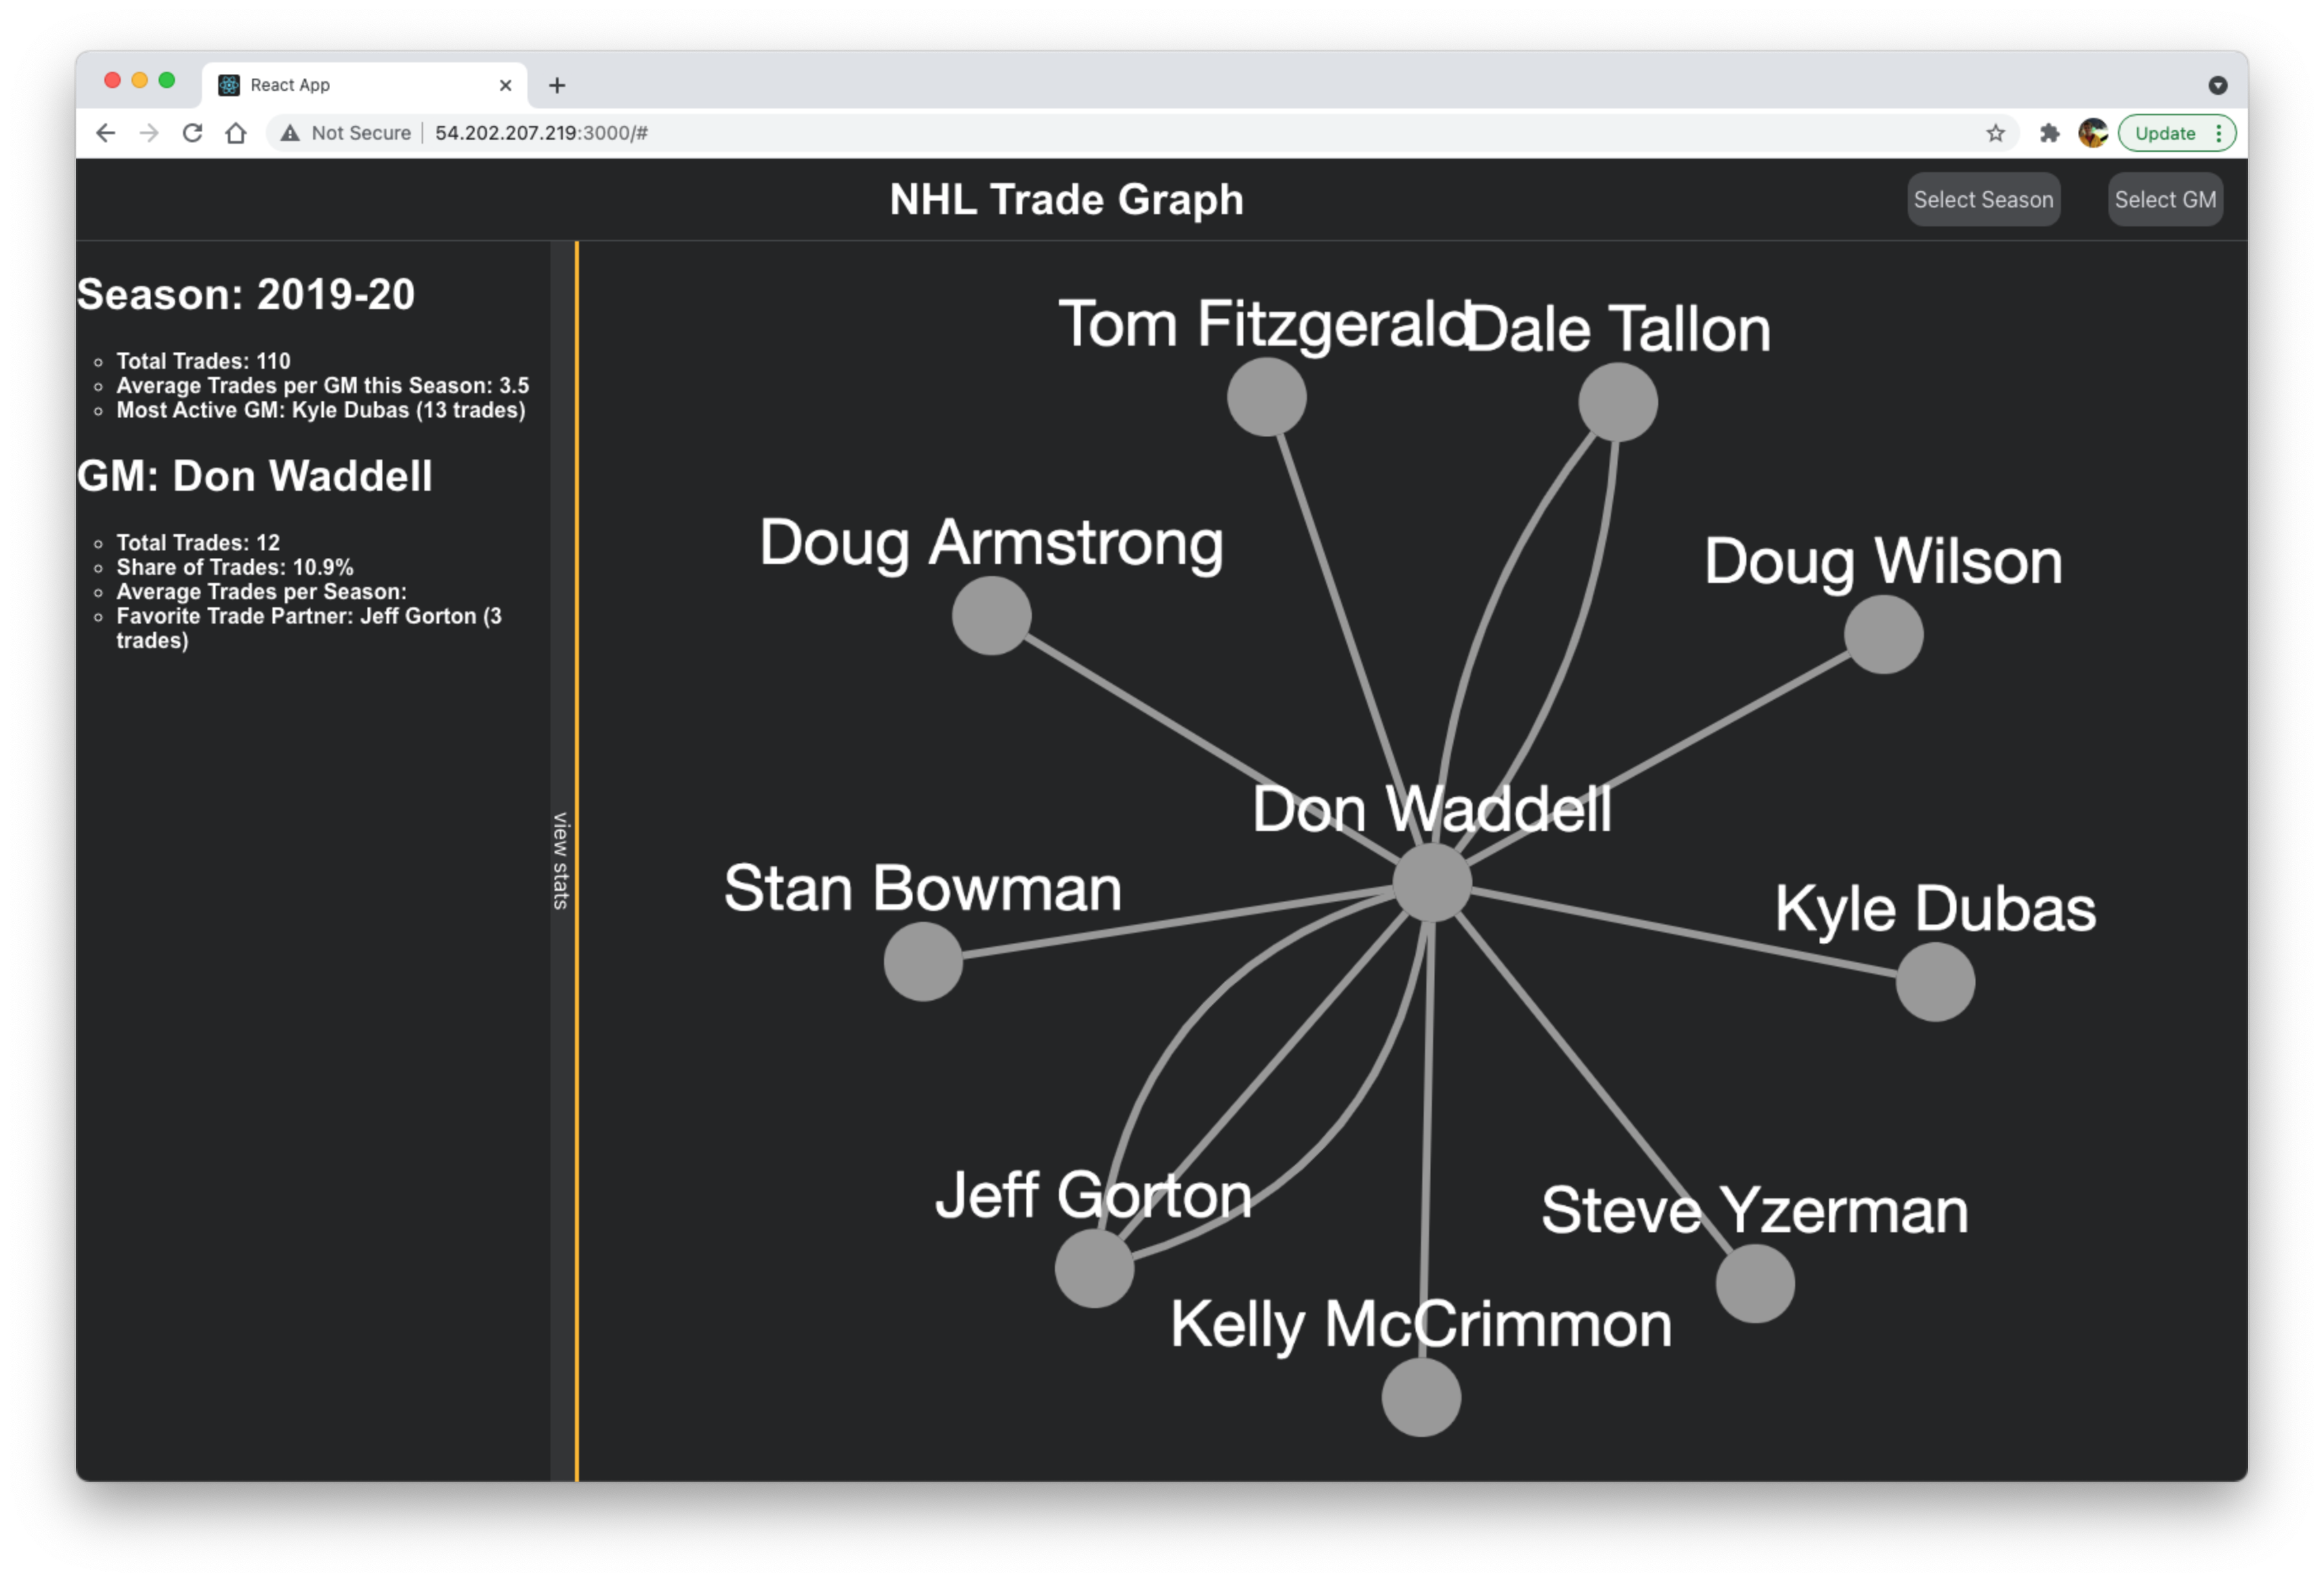This screenshot has width=2324, height=1582.
Task: Go back to the previous page
Action: click(105, 133)
